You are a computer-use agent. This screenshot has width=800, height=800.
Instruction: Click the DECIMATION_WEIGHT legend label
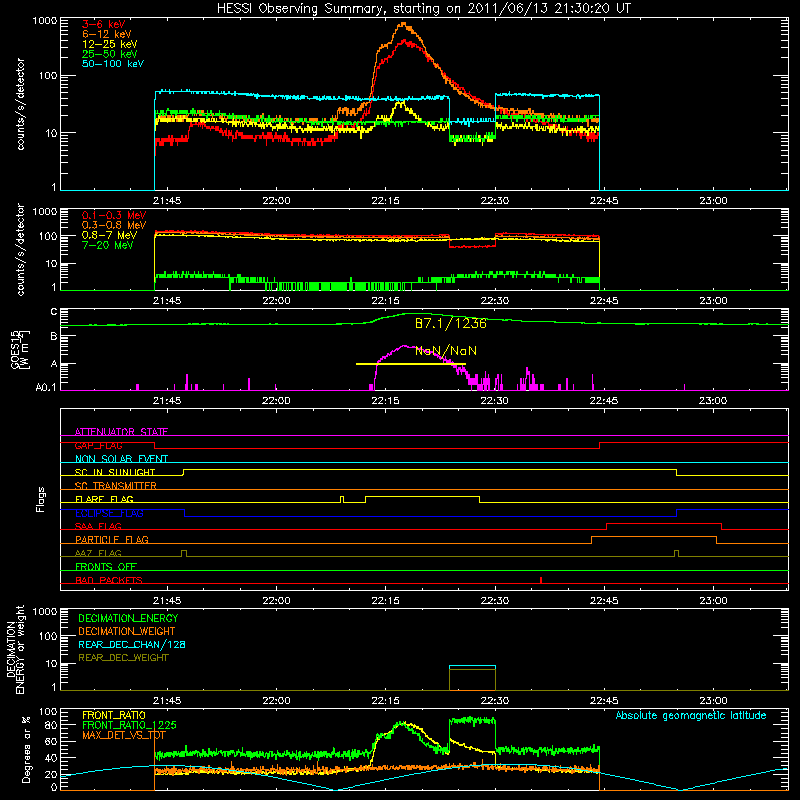127,632
